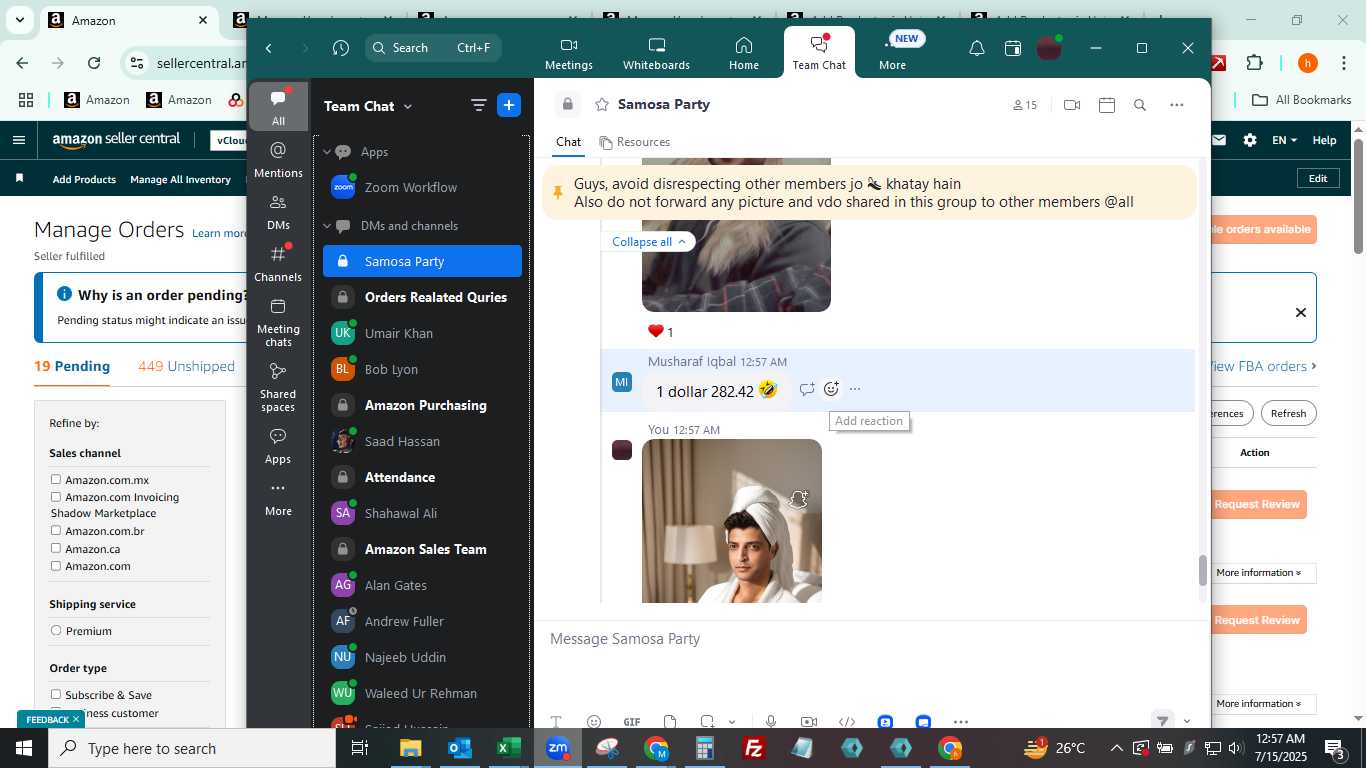Open the More menu in Zoom top bar
Viewport: 1366px width, 768px height.
pyautogui.click(x=893, y=54)
